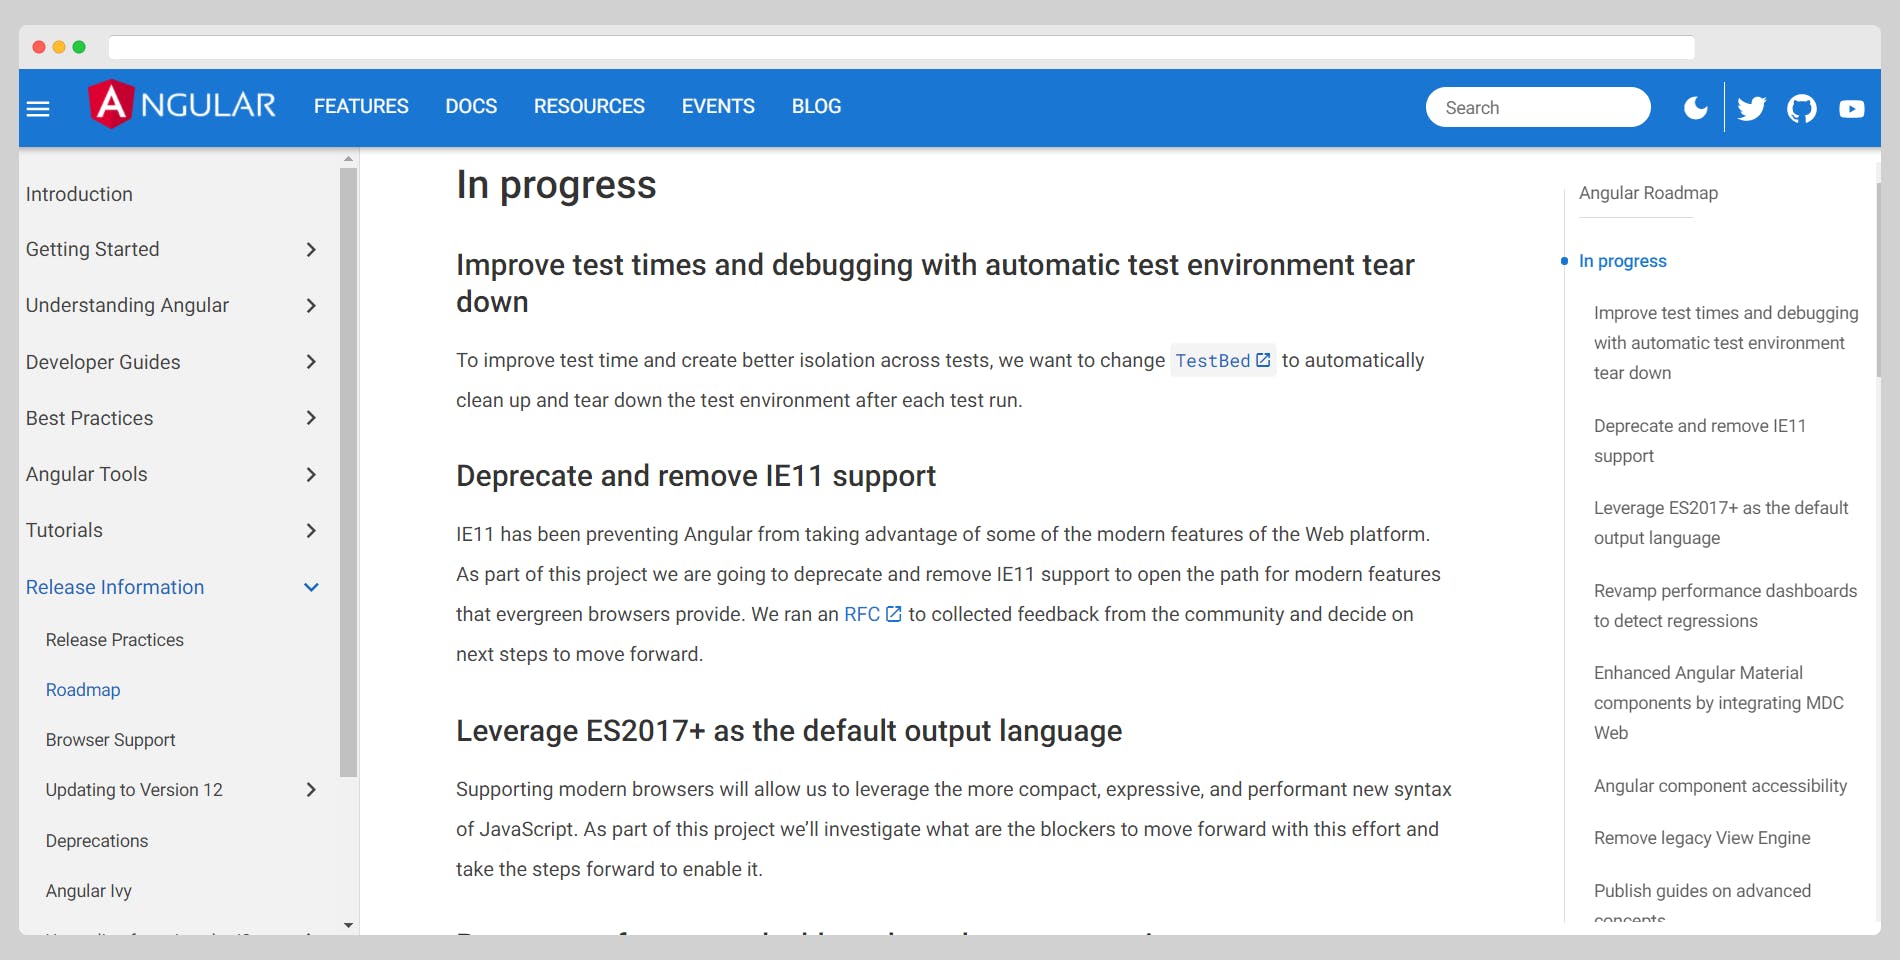Open the RFC feedback link
The image size is (1900, 960).
(x=861, y=614)
